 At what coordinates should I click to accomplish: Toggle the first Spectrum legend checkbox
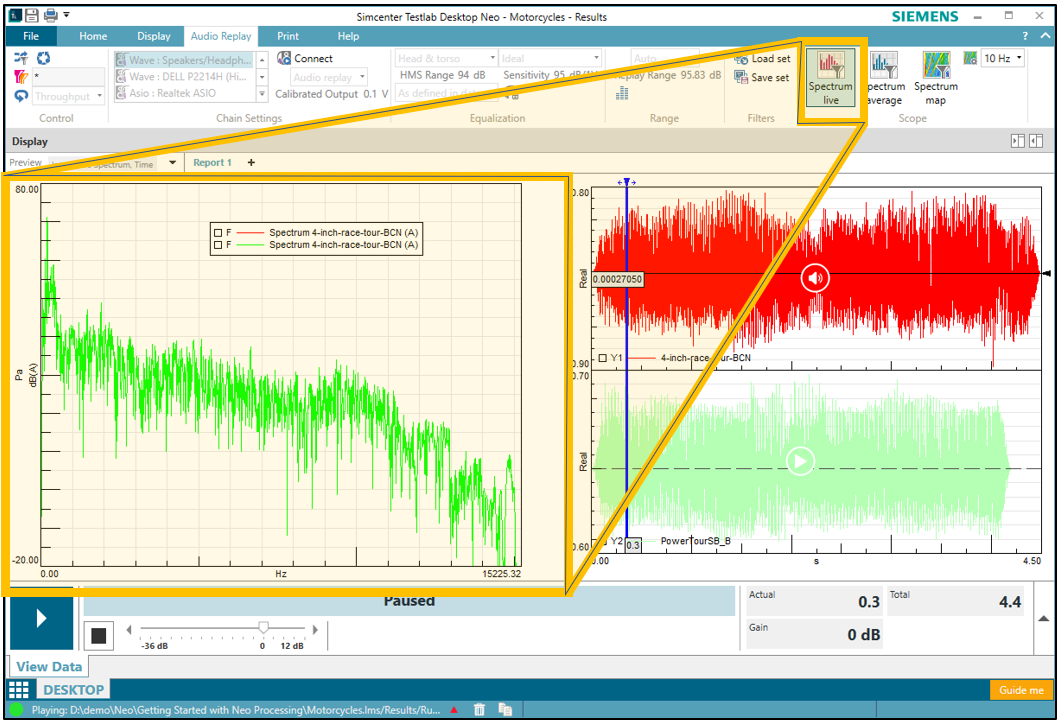click(x=218, y=232)
